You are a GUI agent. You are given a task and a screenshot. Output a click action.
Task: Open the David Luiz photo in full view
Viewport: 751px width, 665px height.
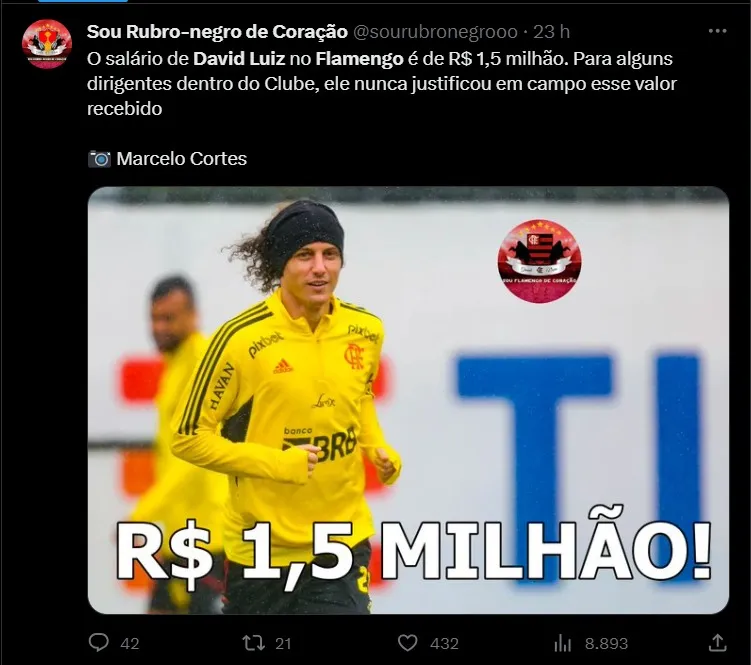tap(408, 400)
